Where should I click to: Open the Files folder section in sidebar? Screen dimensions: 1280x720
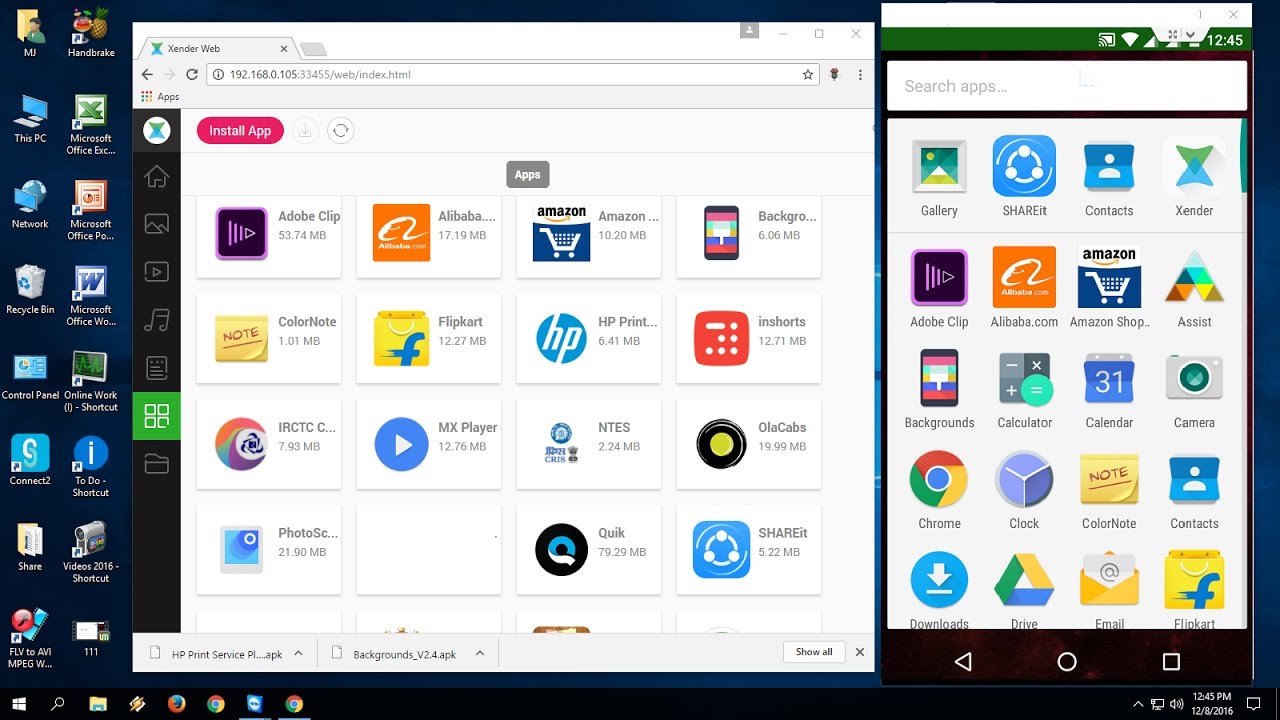click(x=156, y=463)
